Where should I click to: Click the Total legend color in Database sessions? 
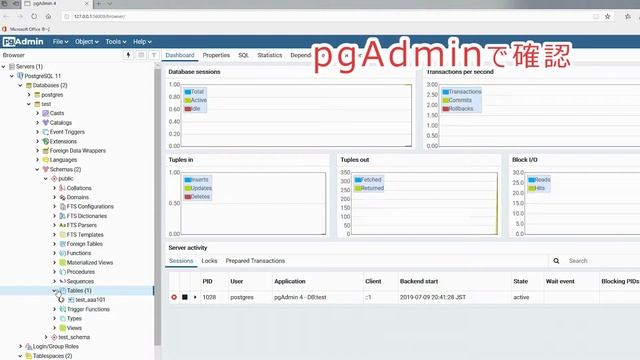(188, 92)
